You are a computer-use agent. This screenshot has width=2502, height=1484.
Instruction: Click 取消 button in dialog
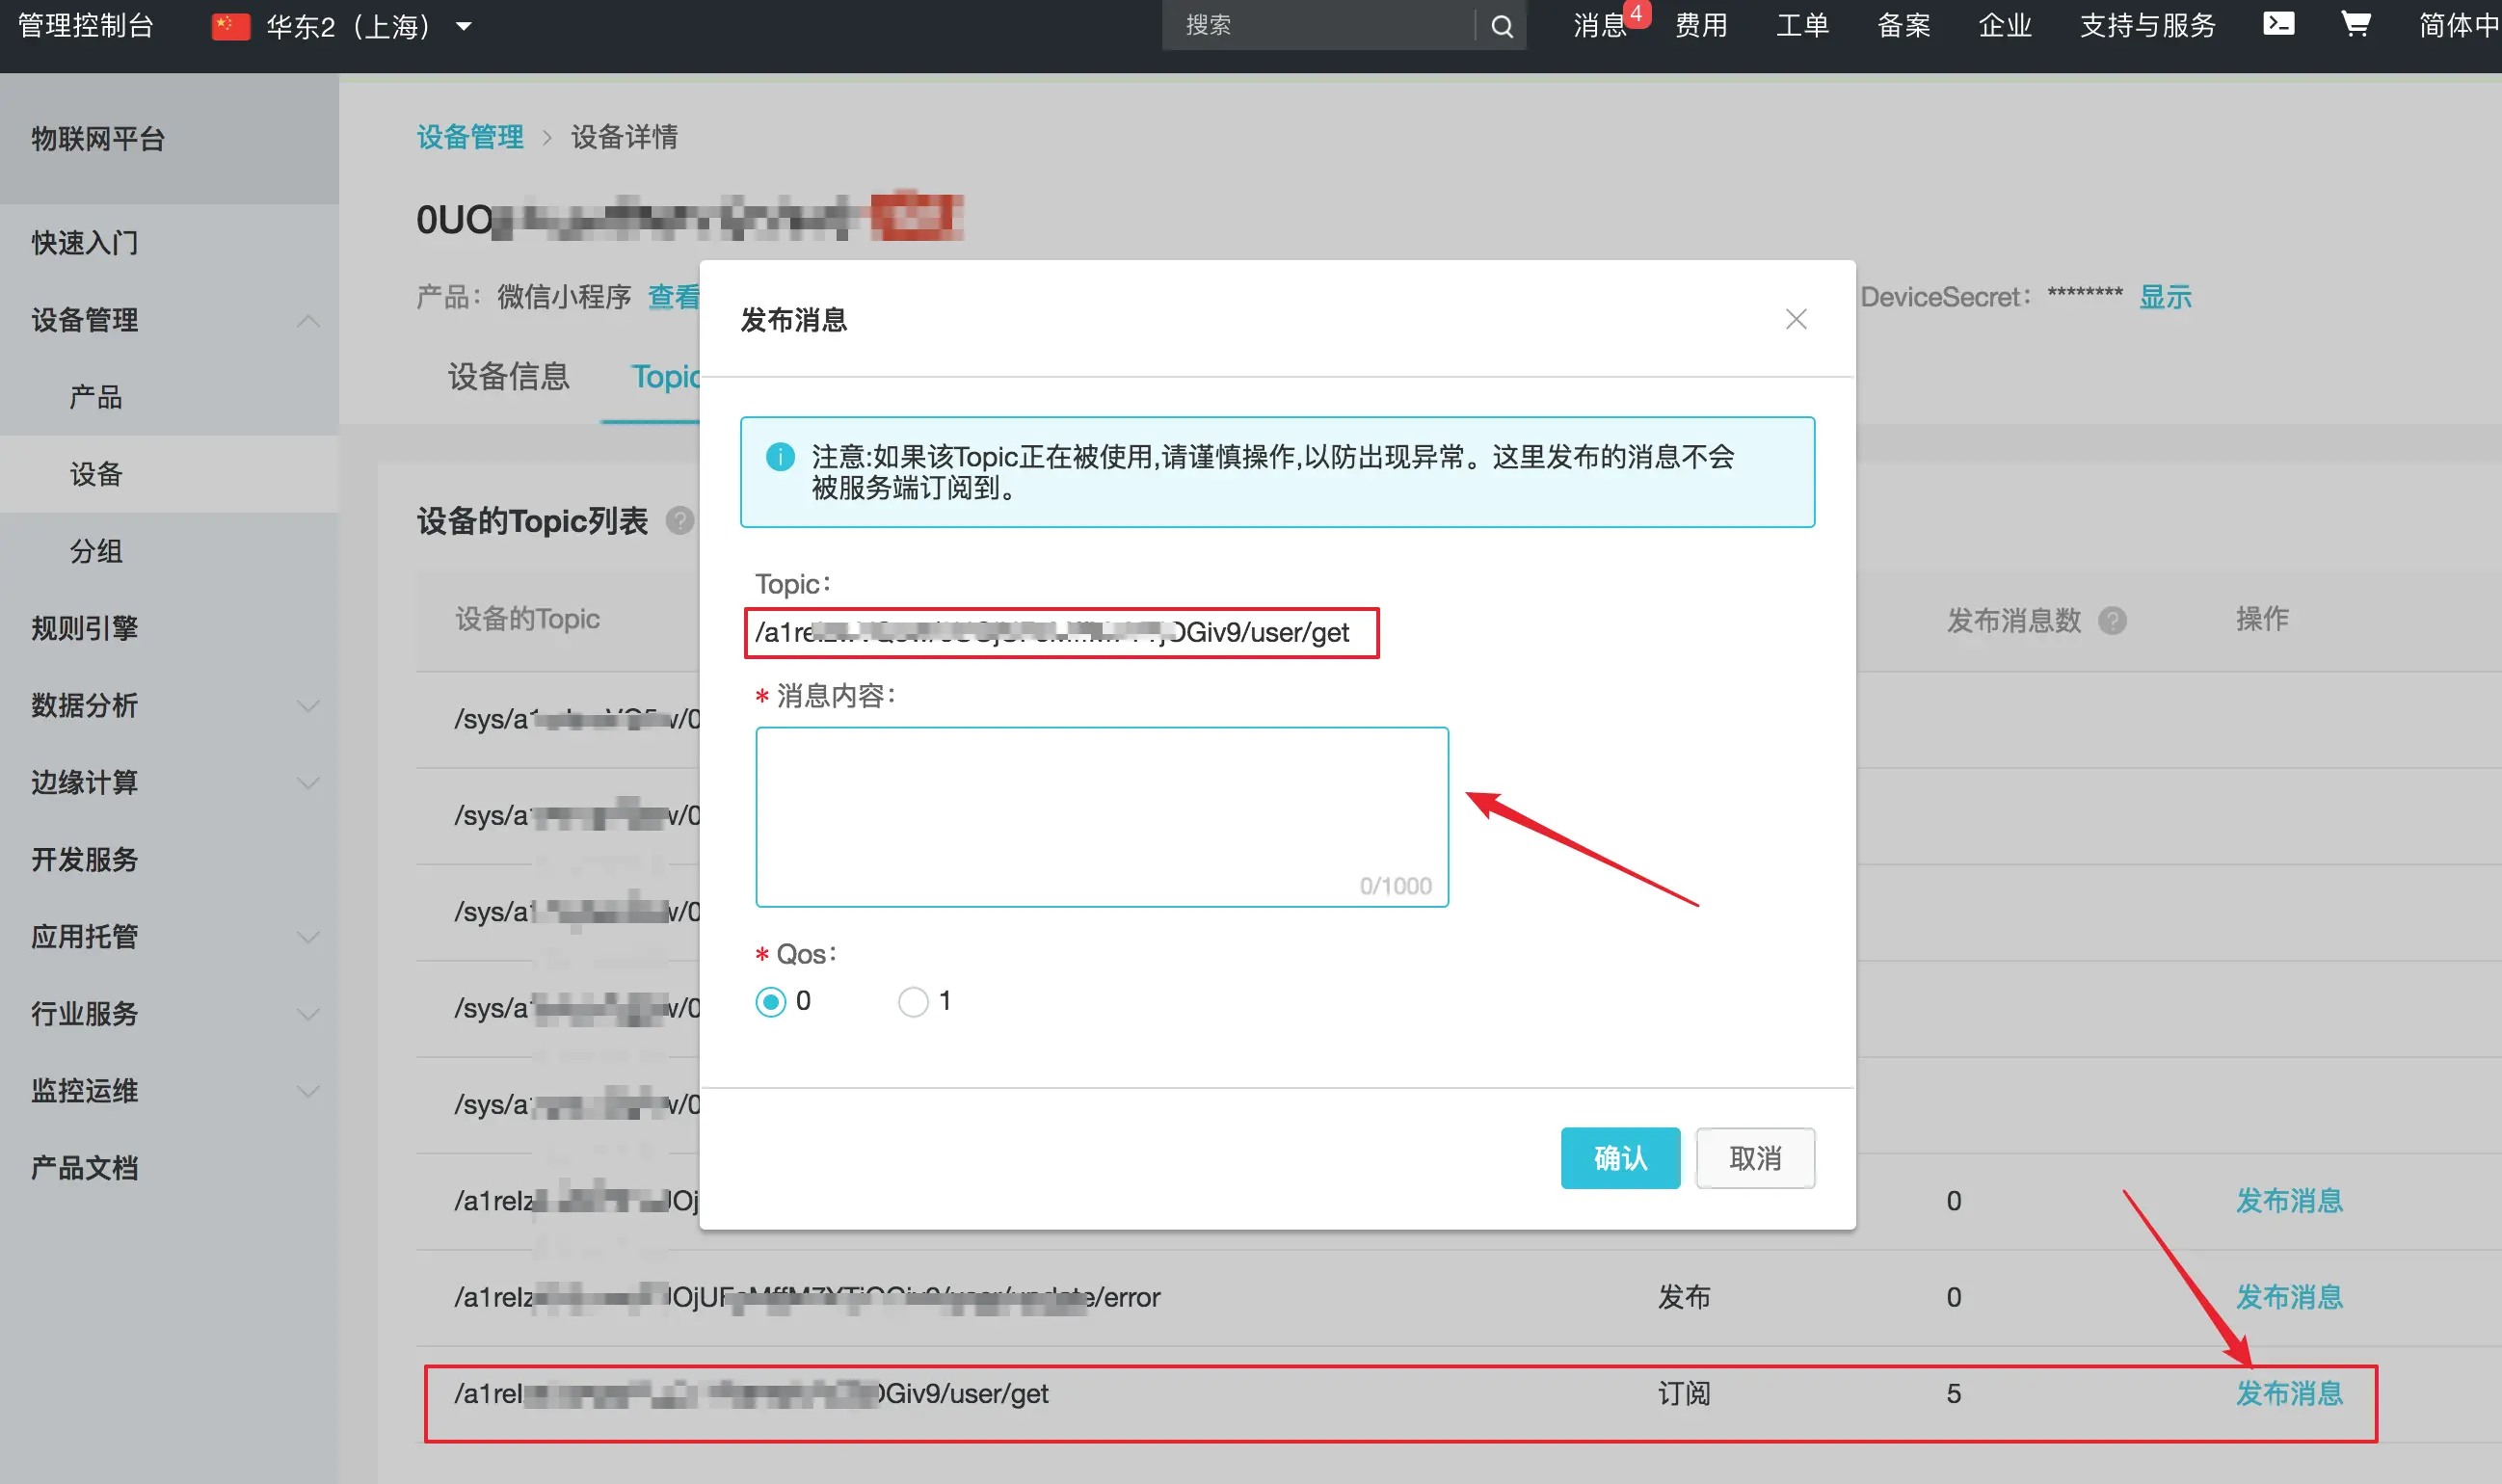pyautogui.click(x=1755, y=1158)
